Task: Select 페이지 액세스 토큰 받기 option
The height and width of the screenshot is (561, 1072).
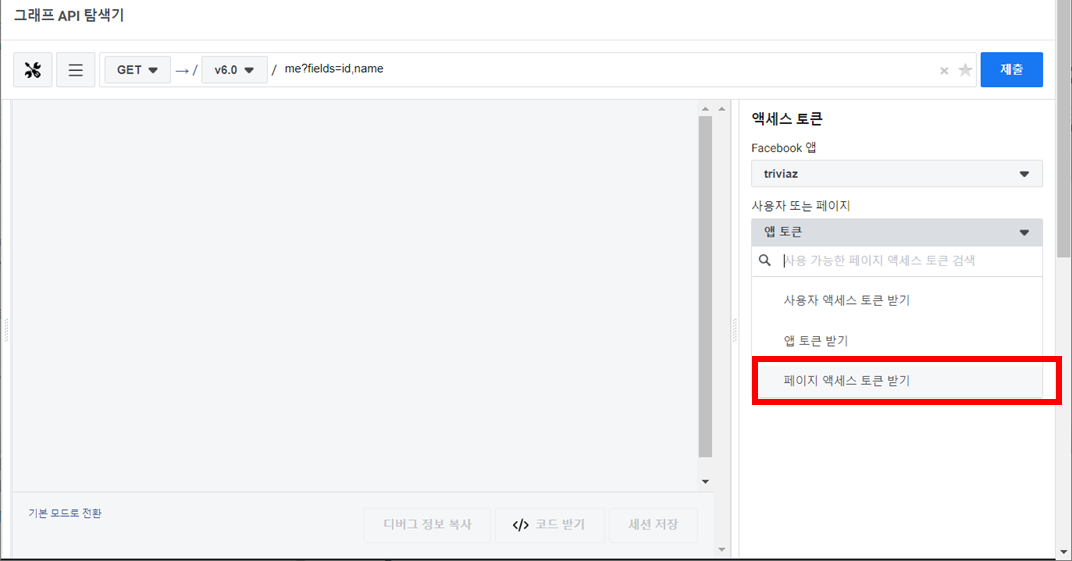Action: (896, 381)
